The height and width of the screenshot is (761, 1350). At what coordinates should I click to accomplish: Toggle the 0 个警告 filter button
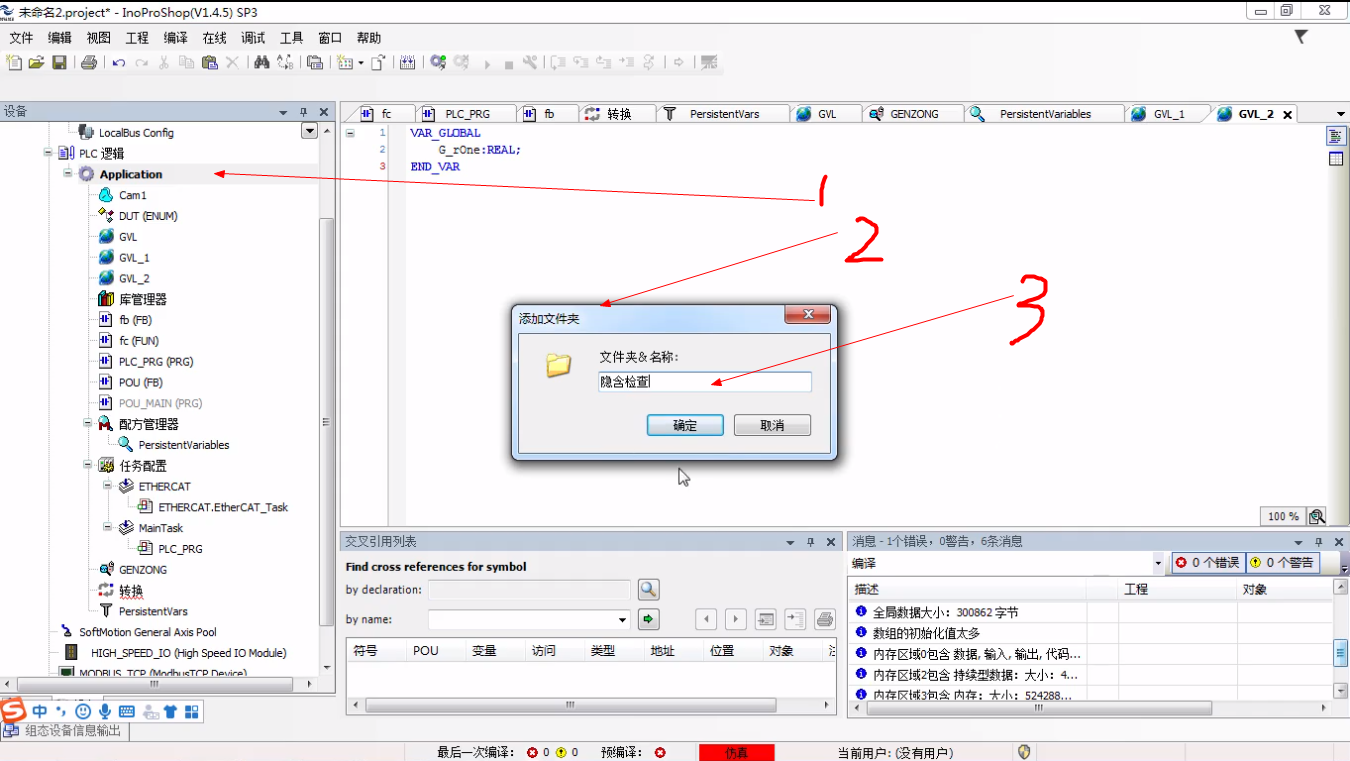(x=1281, y=563)
